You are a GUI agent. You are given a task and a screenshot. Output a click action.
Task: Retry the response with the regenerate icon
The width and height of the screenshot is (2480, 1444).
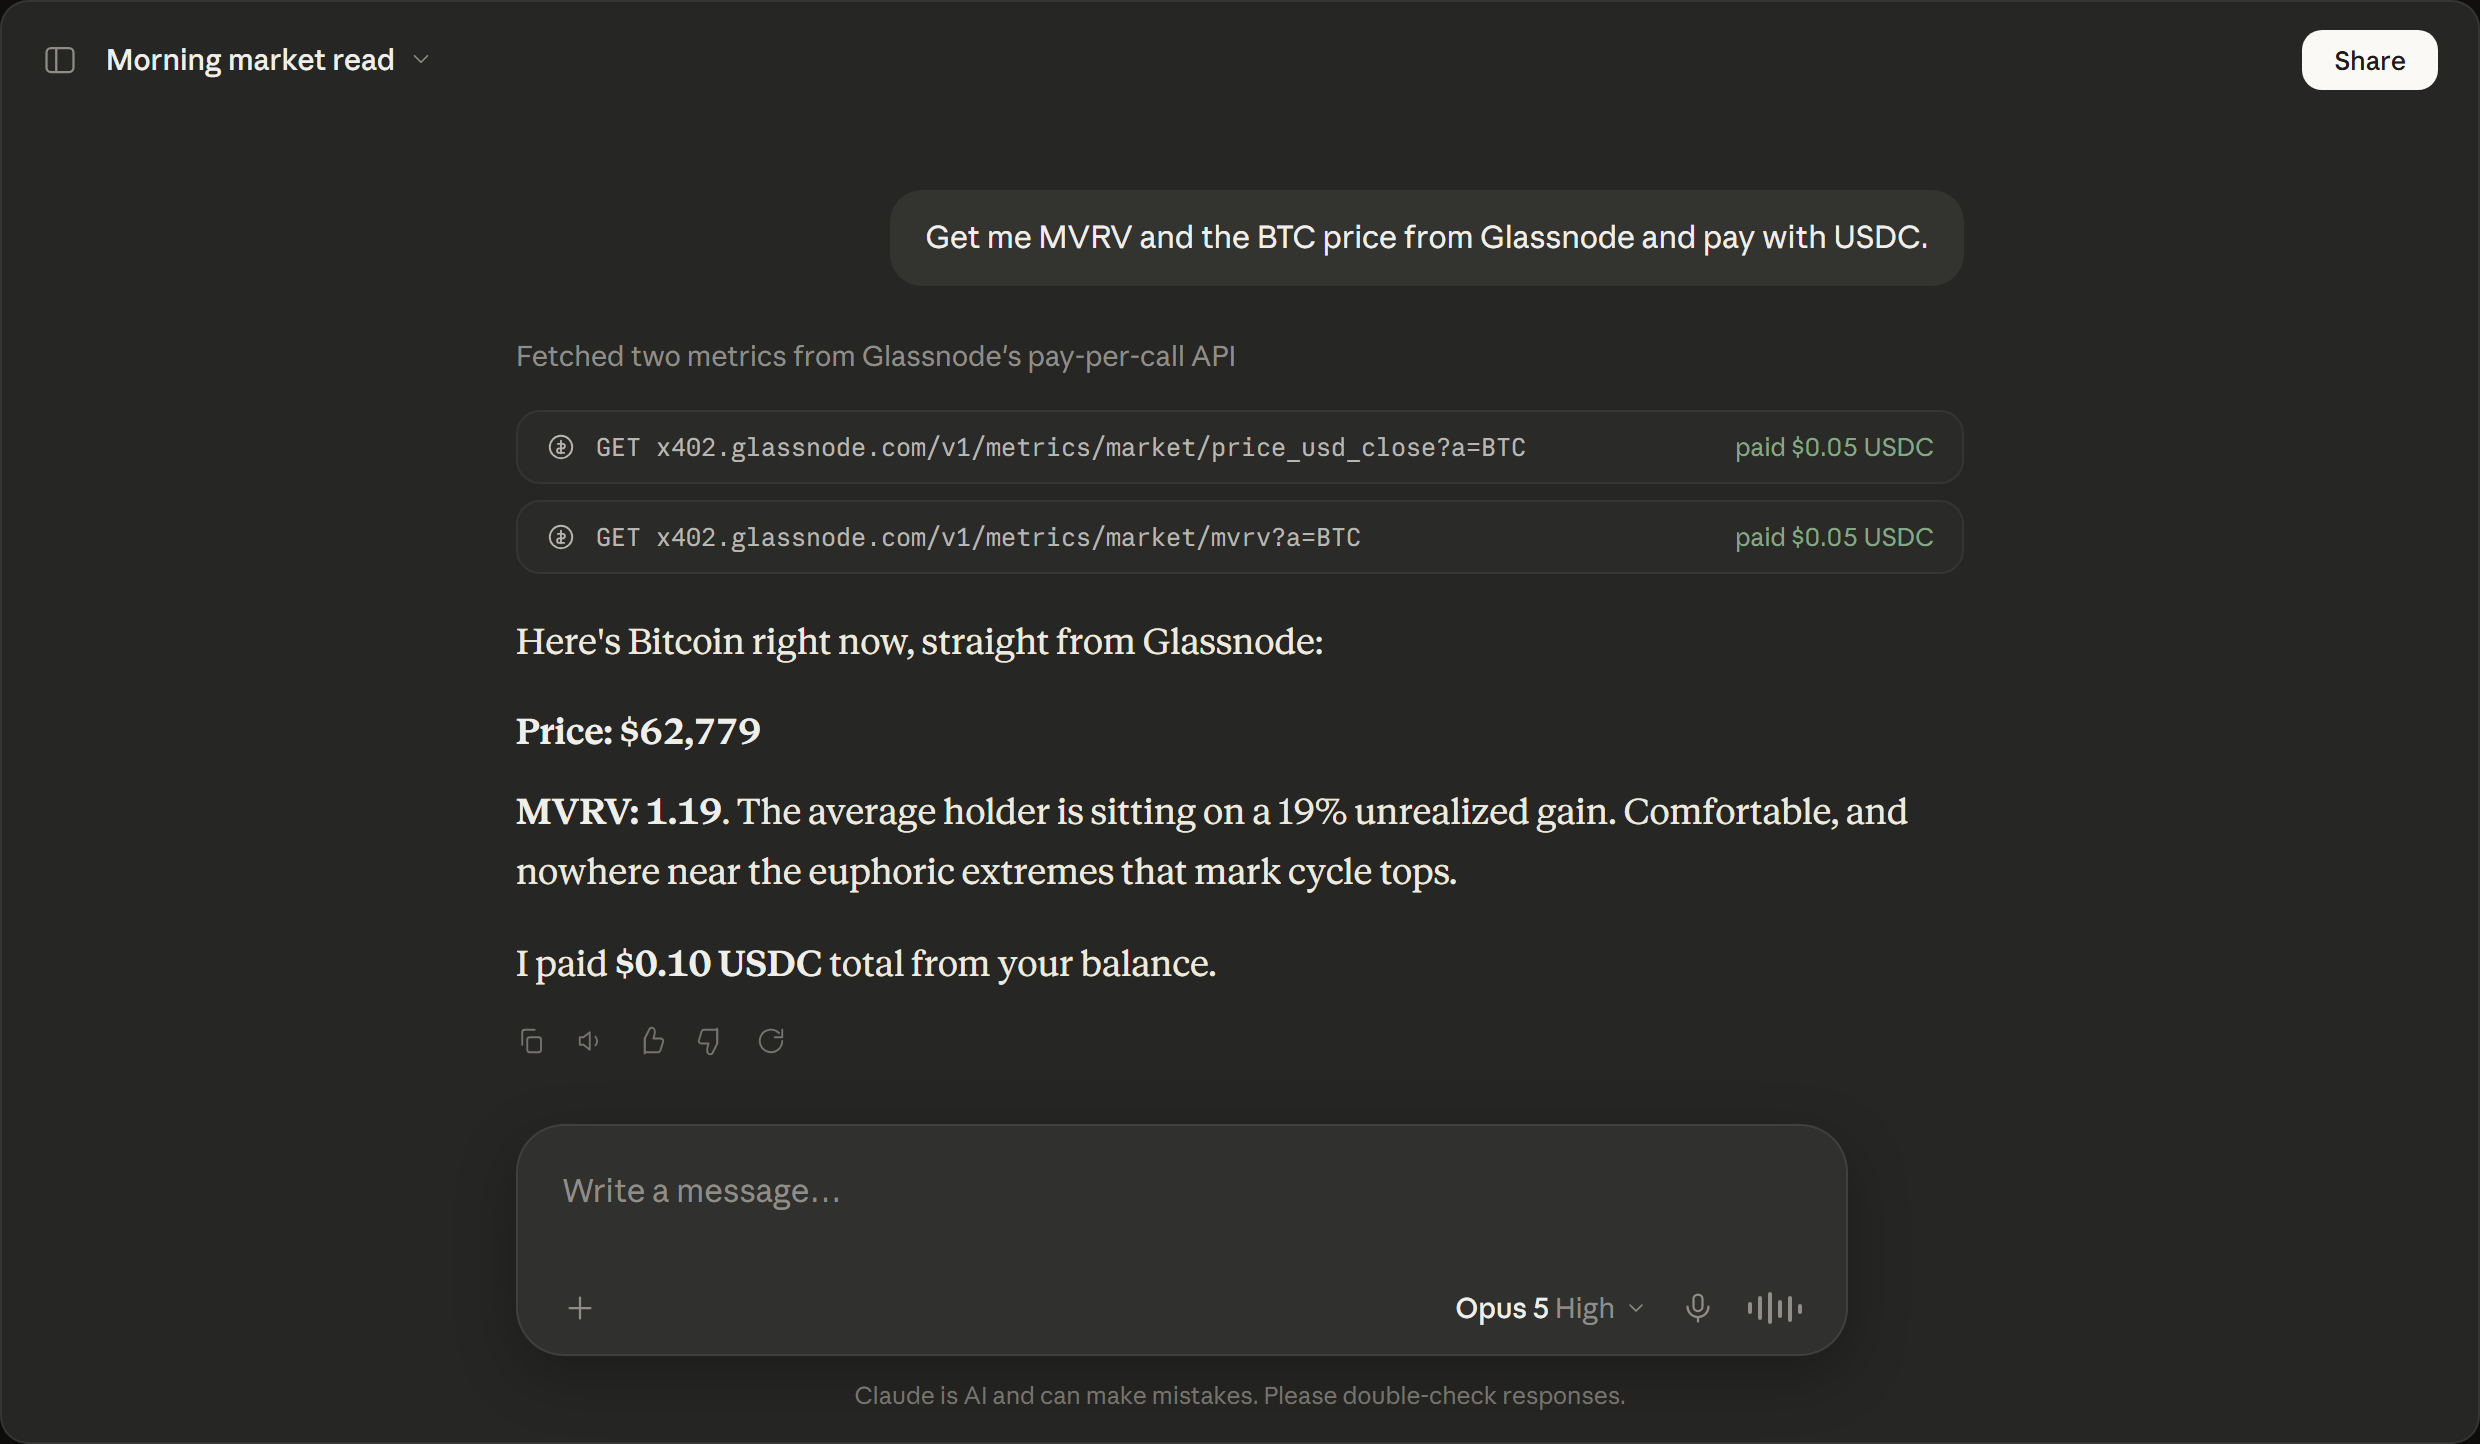[771, 1041]
